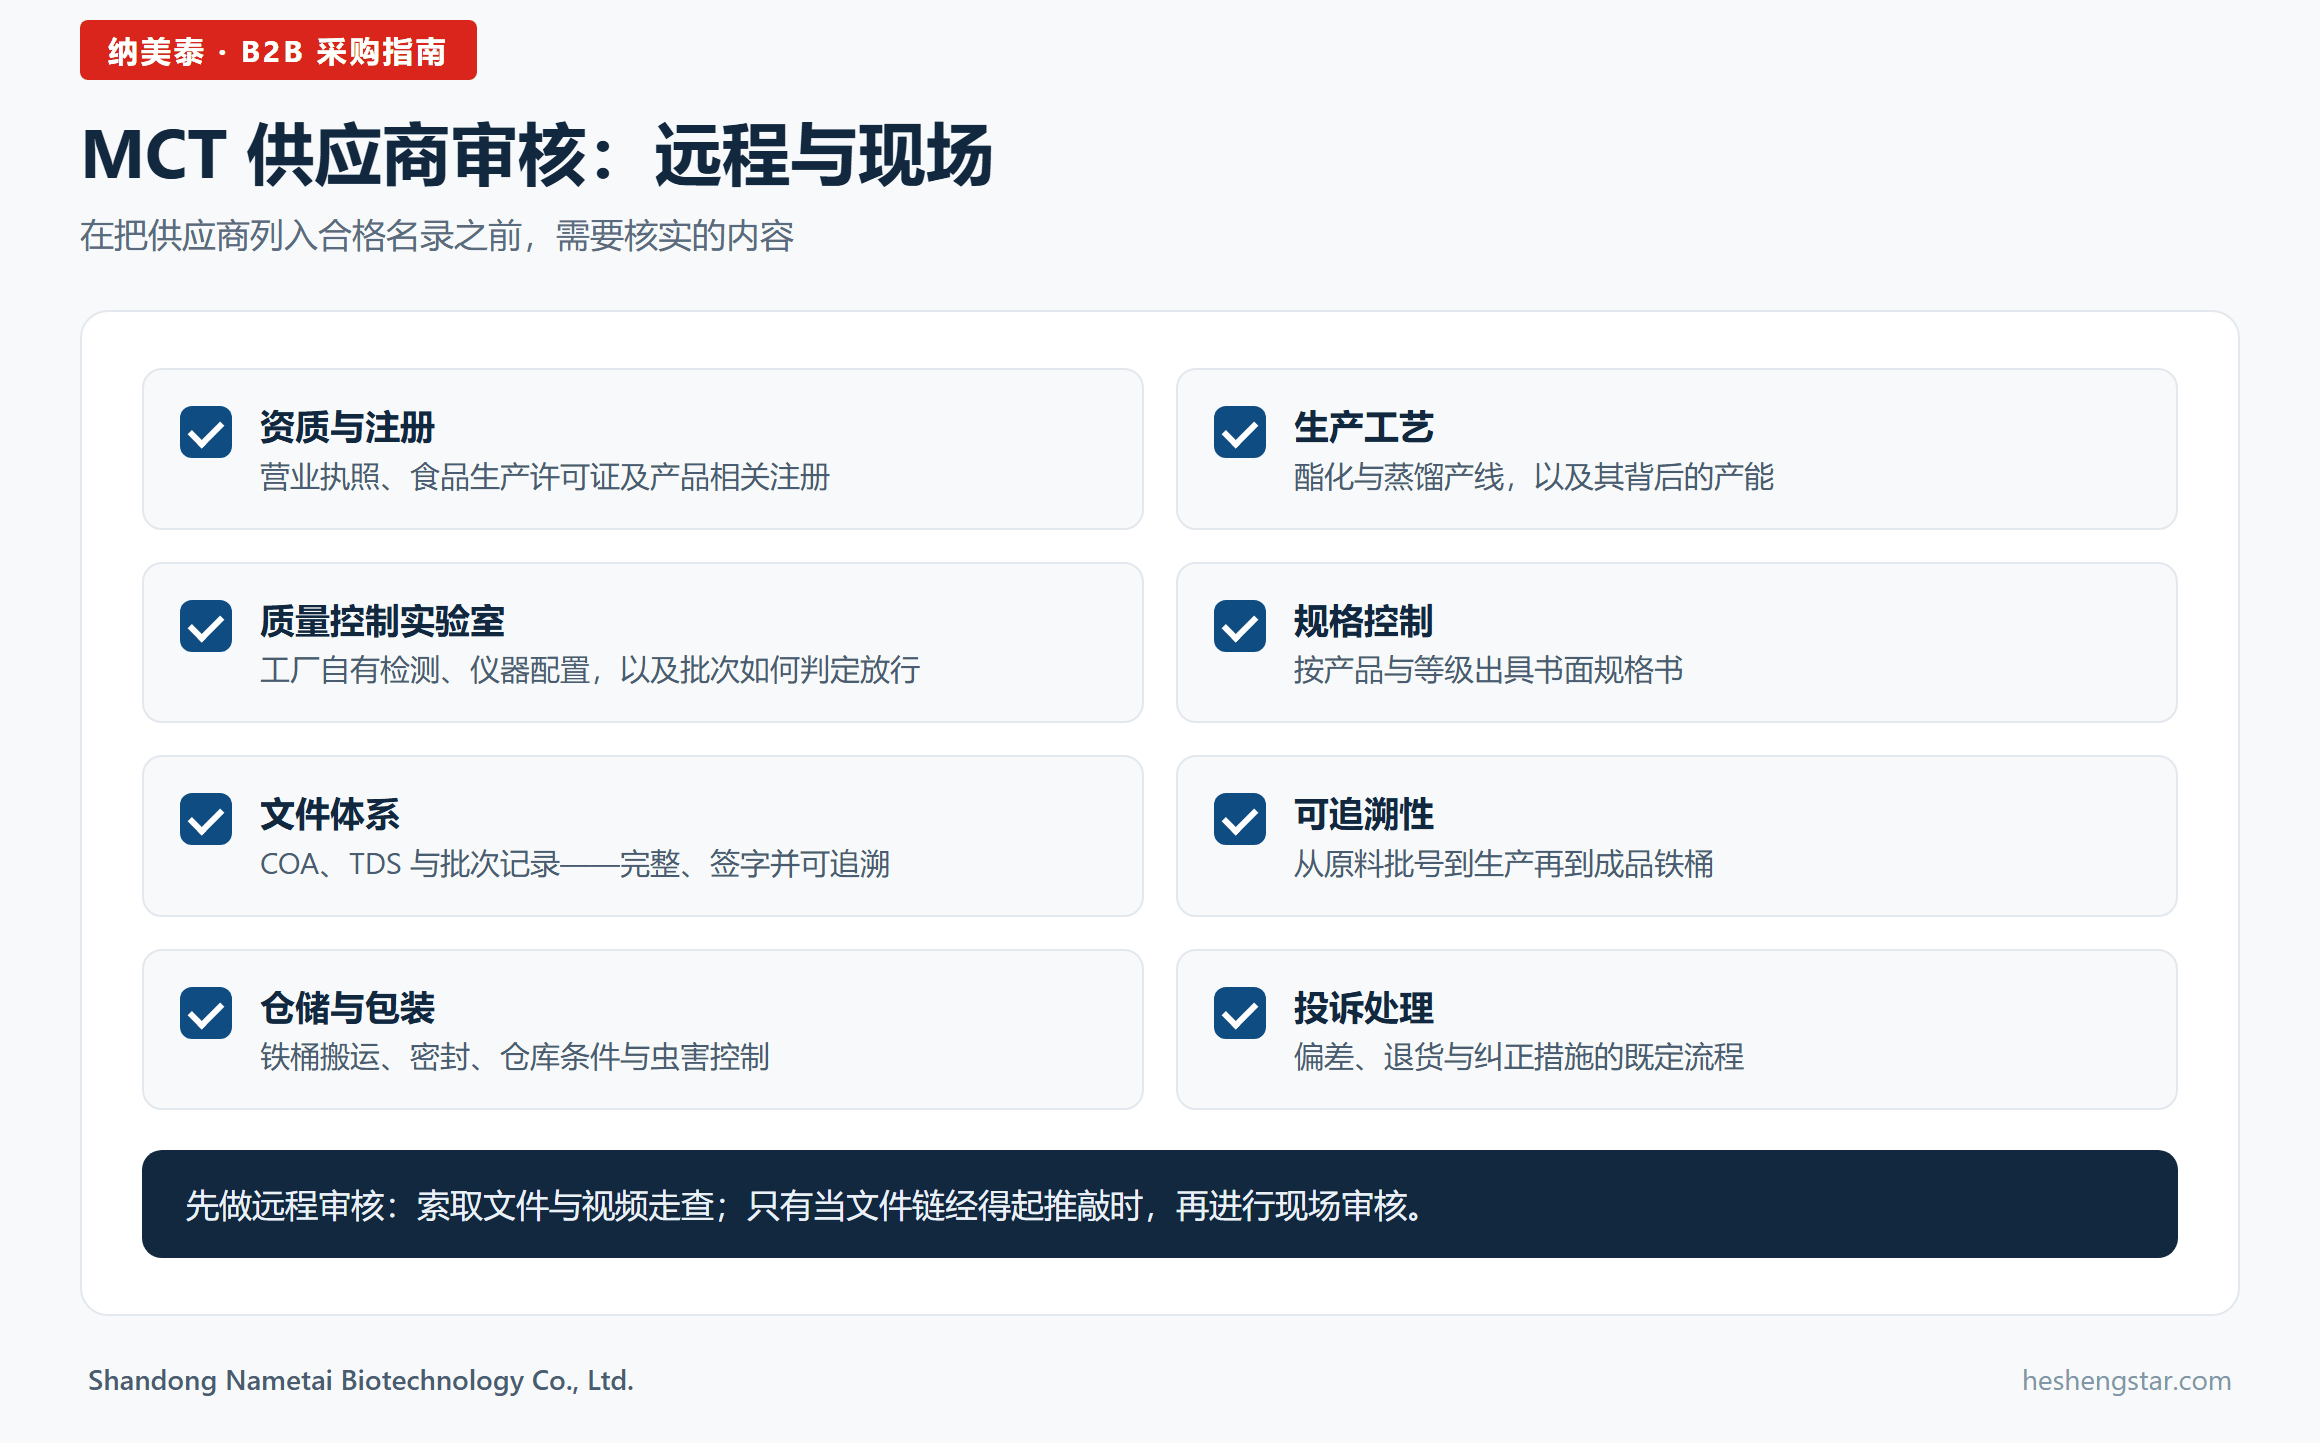Toggle the 投诉处理 checkbox
Image resolution: width=2320 pixels, height=1443 pixels.
pos(1240,1013)
